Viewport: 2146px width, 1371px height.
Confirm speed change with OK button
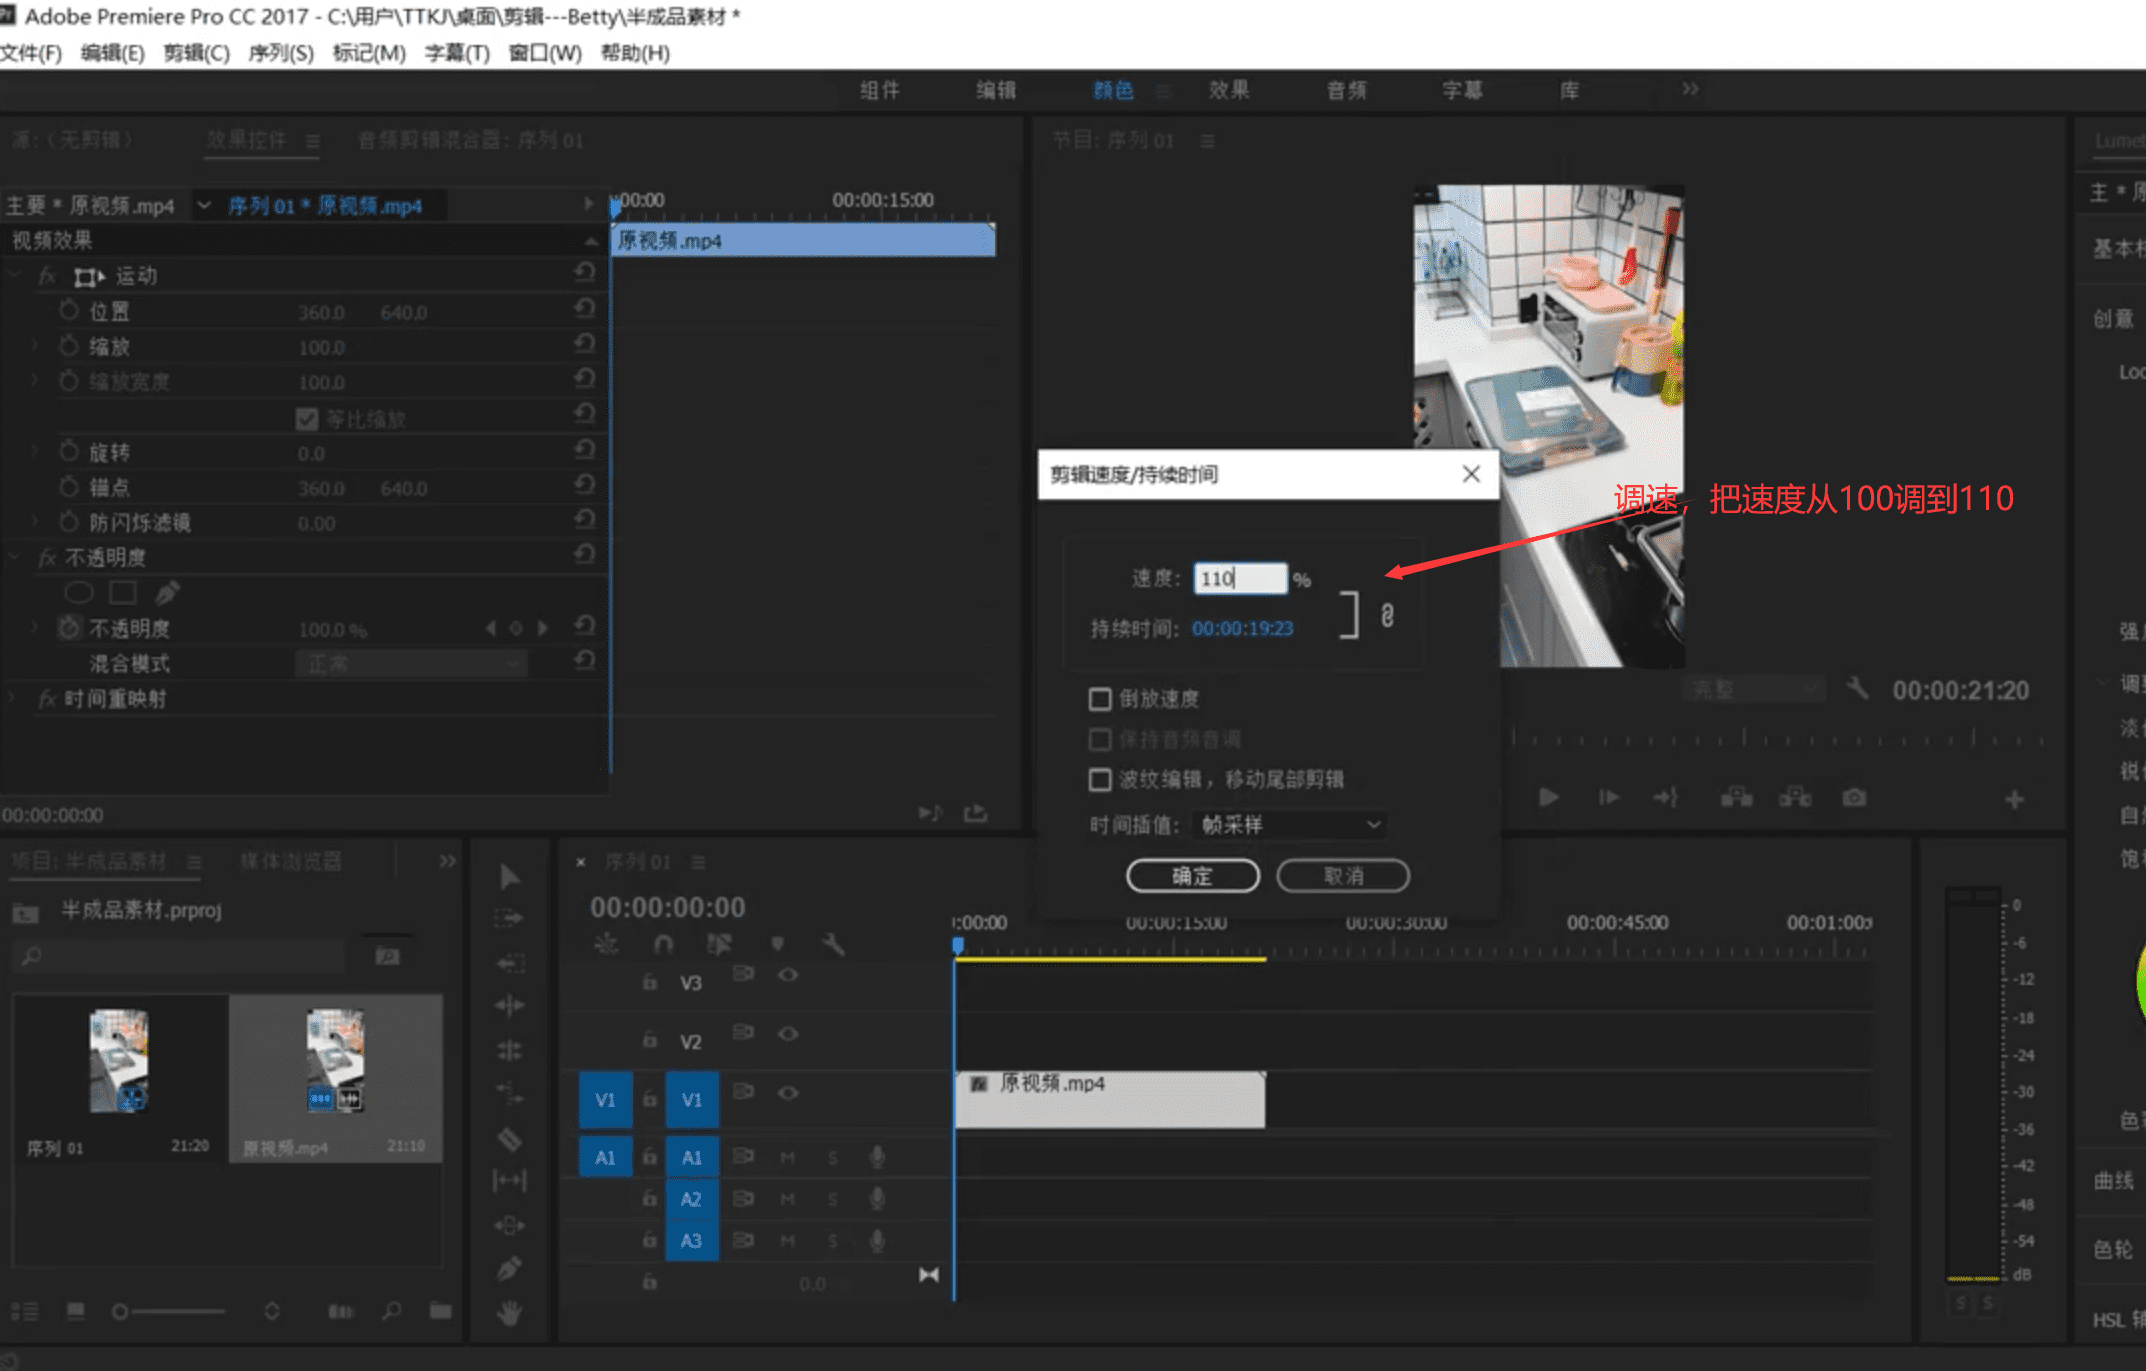pos(1192,876)
